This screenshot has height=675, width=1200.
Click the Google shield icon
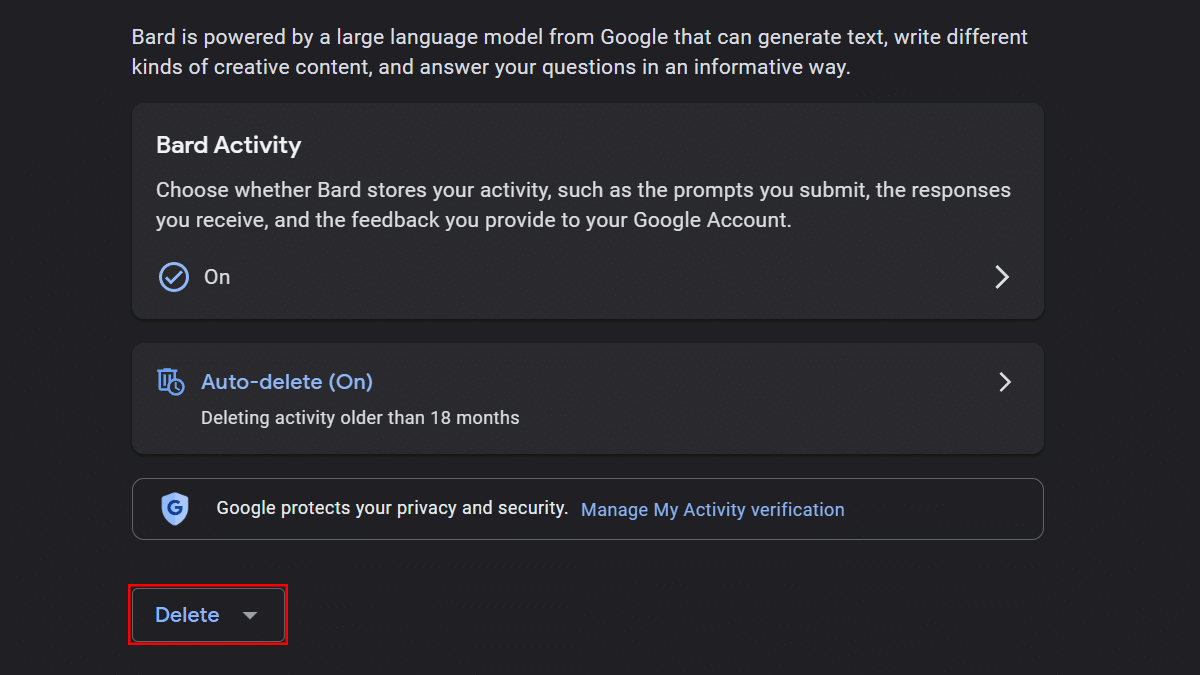click(175, 509)
